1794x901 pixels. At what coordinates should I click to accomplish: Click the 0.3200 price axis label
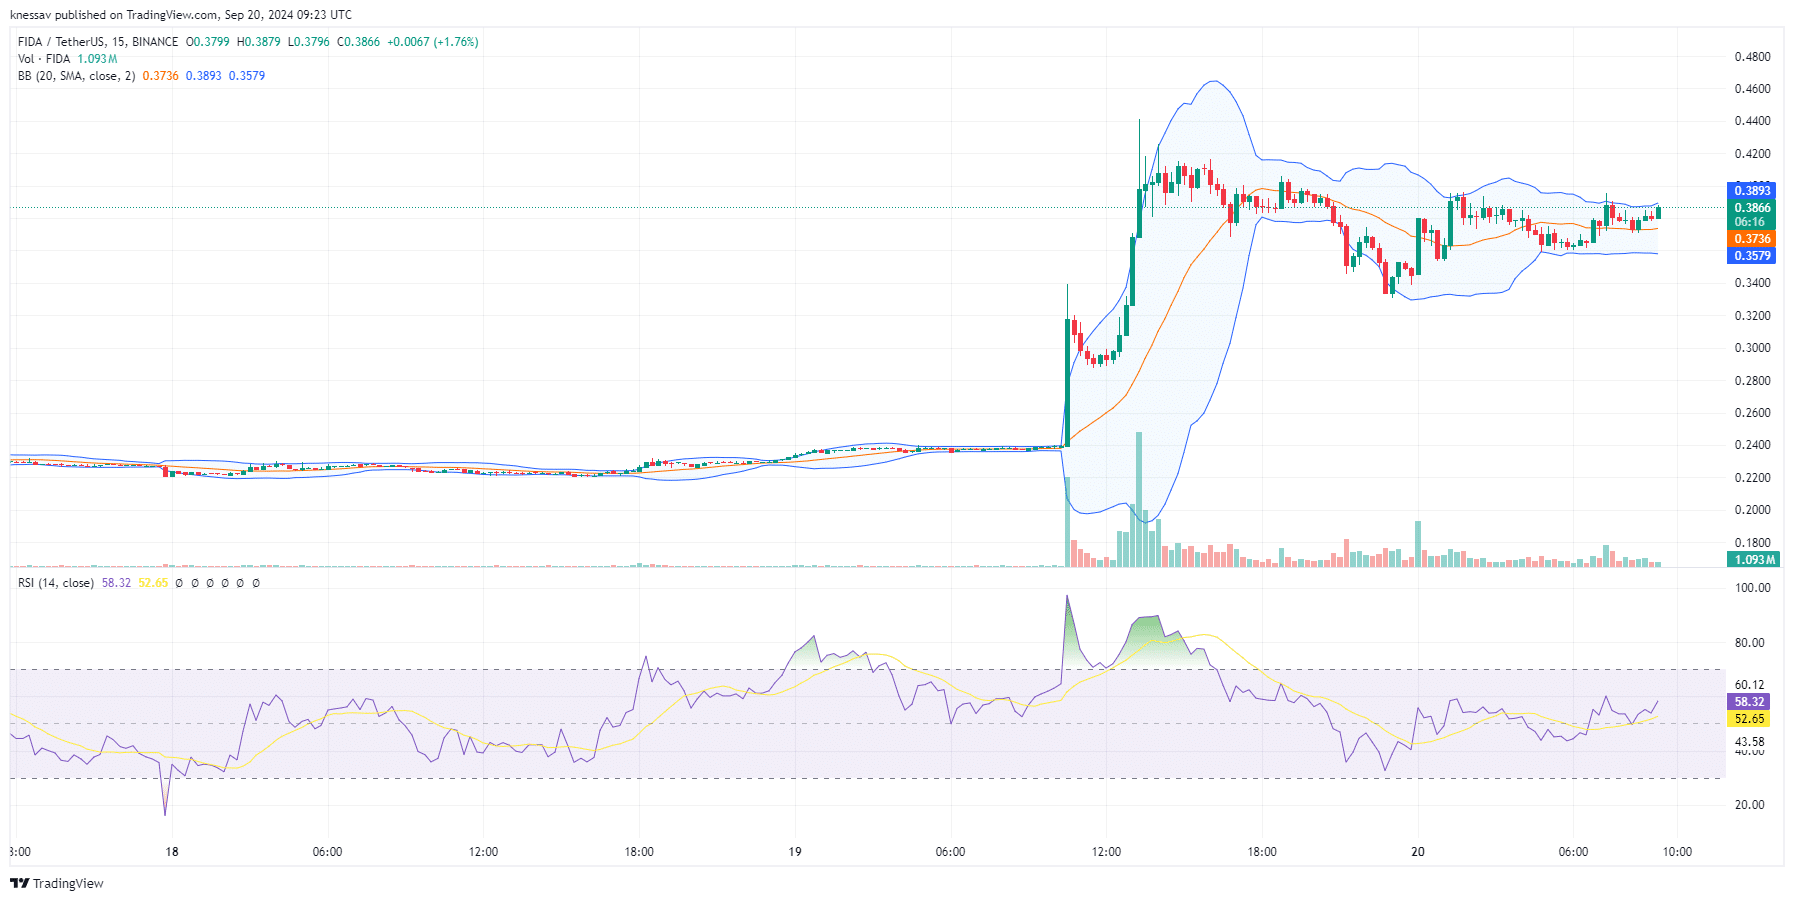[x=1752, y=316]
